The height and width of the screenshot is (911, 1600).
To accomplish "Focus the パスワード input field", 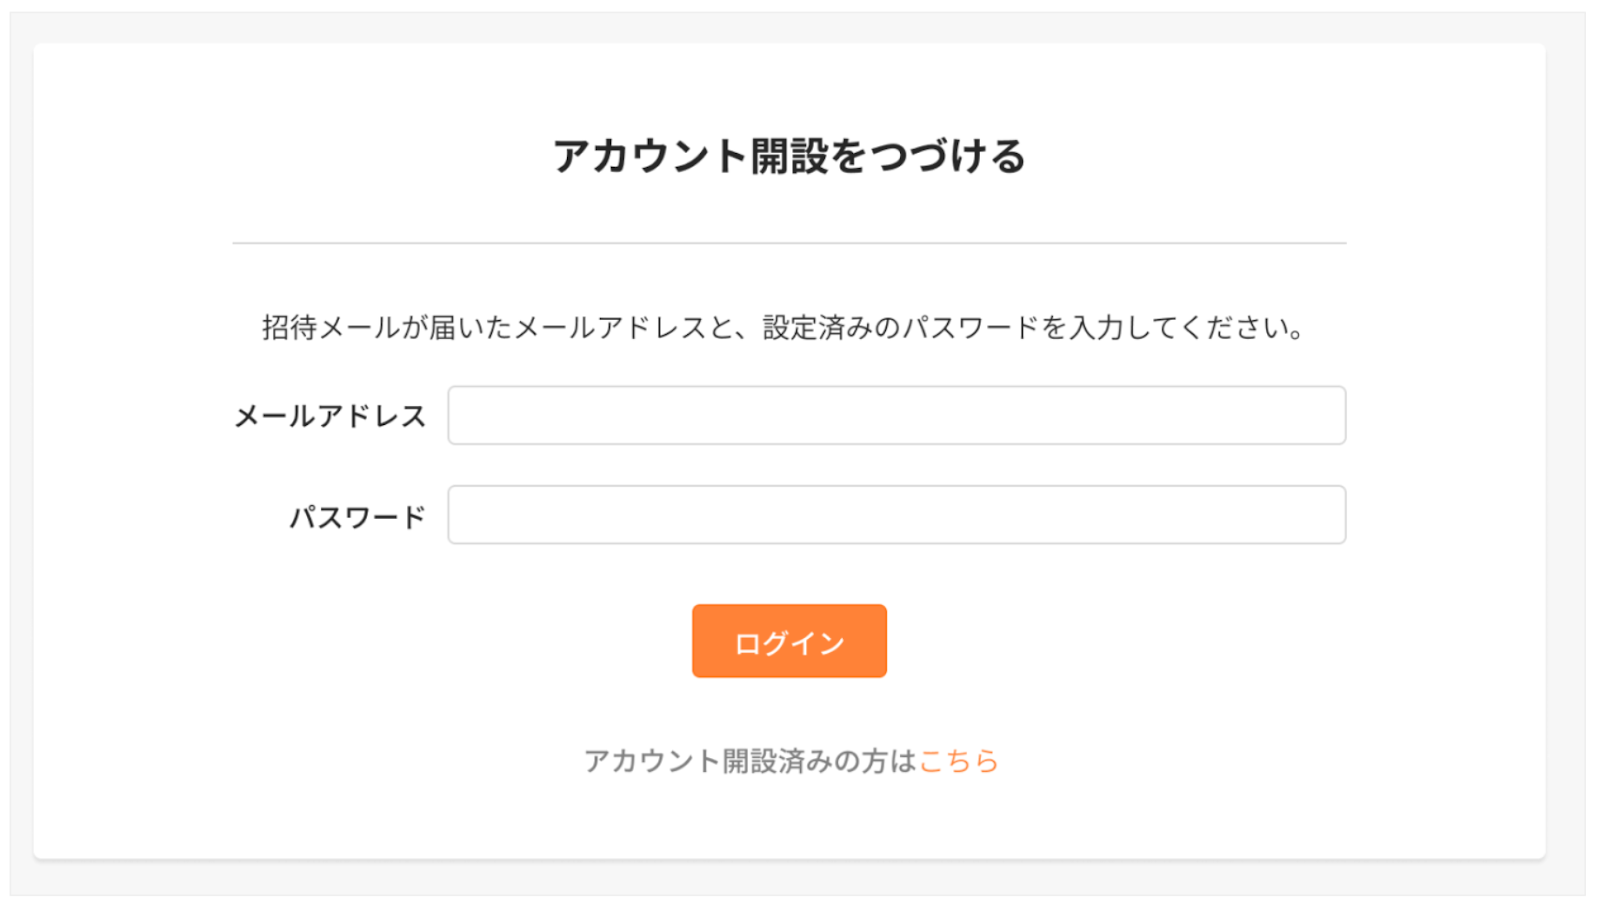I will point(896,515).
